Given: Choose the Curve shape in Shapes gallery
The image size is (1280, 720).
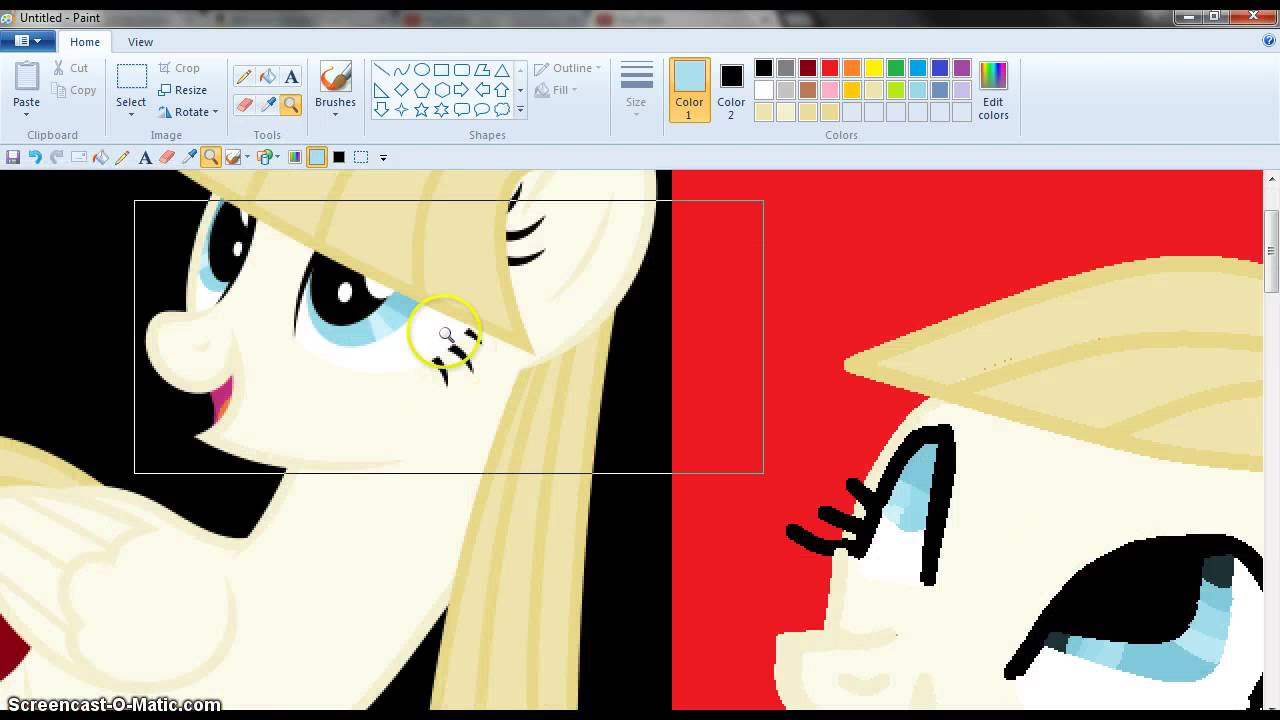Looking at the screenshot, I should click(402, 70).
